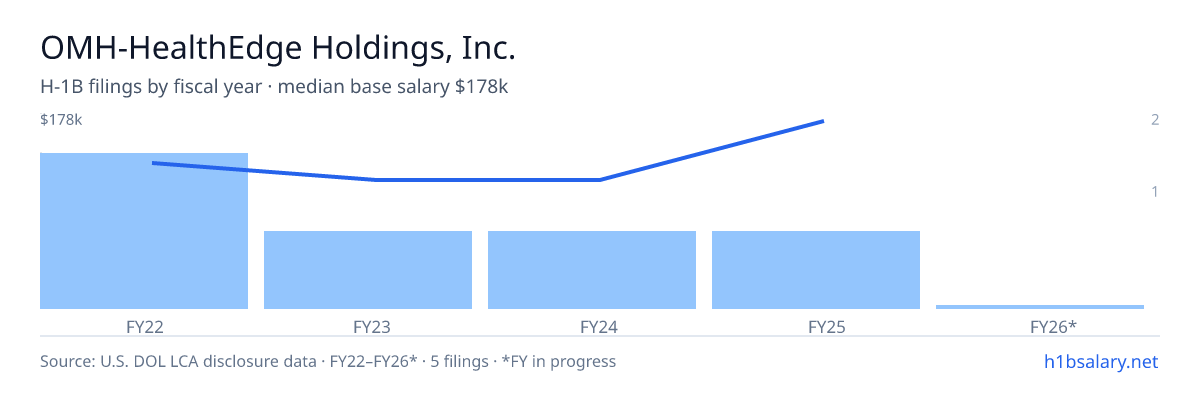
Task: Click the FY22 axis label
Action: click(x=144, y=326)
